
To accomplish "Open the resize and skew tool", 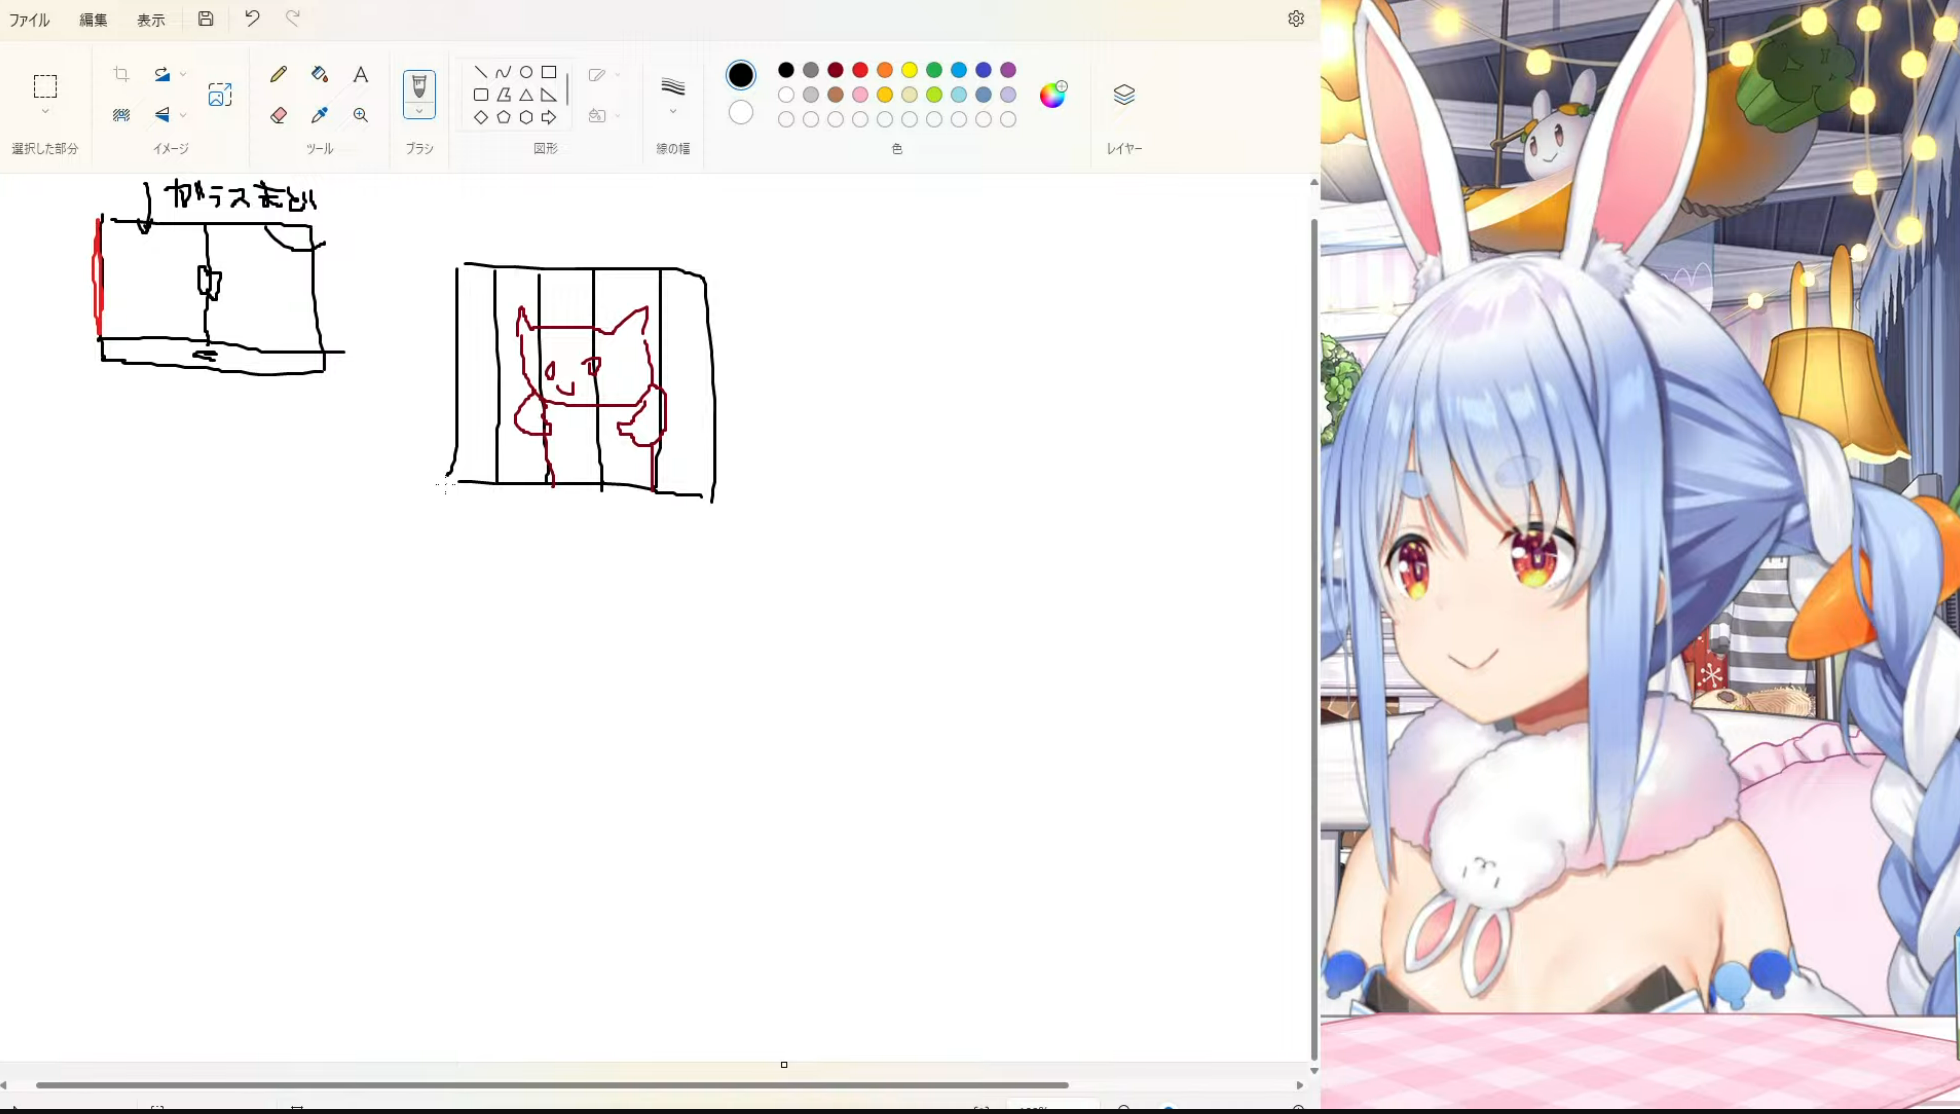I will 220,94.
